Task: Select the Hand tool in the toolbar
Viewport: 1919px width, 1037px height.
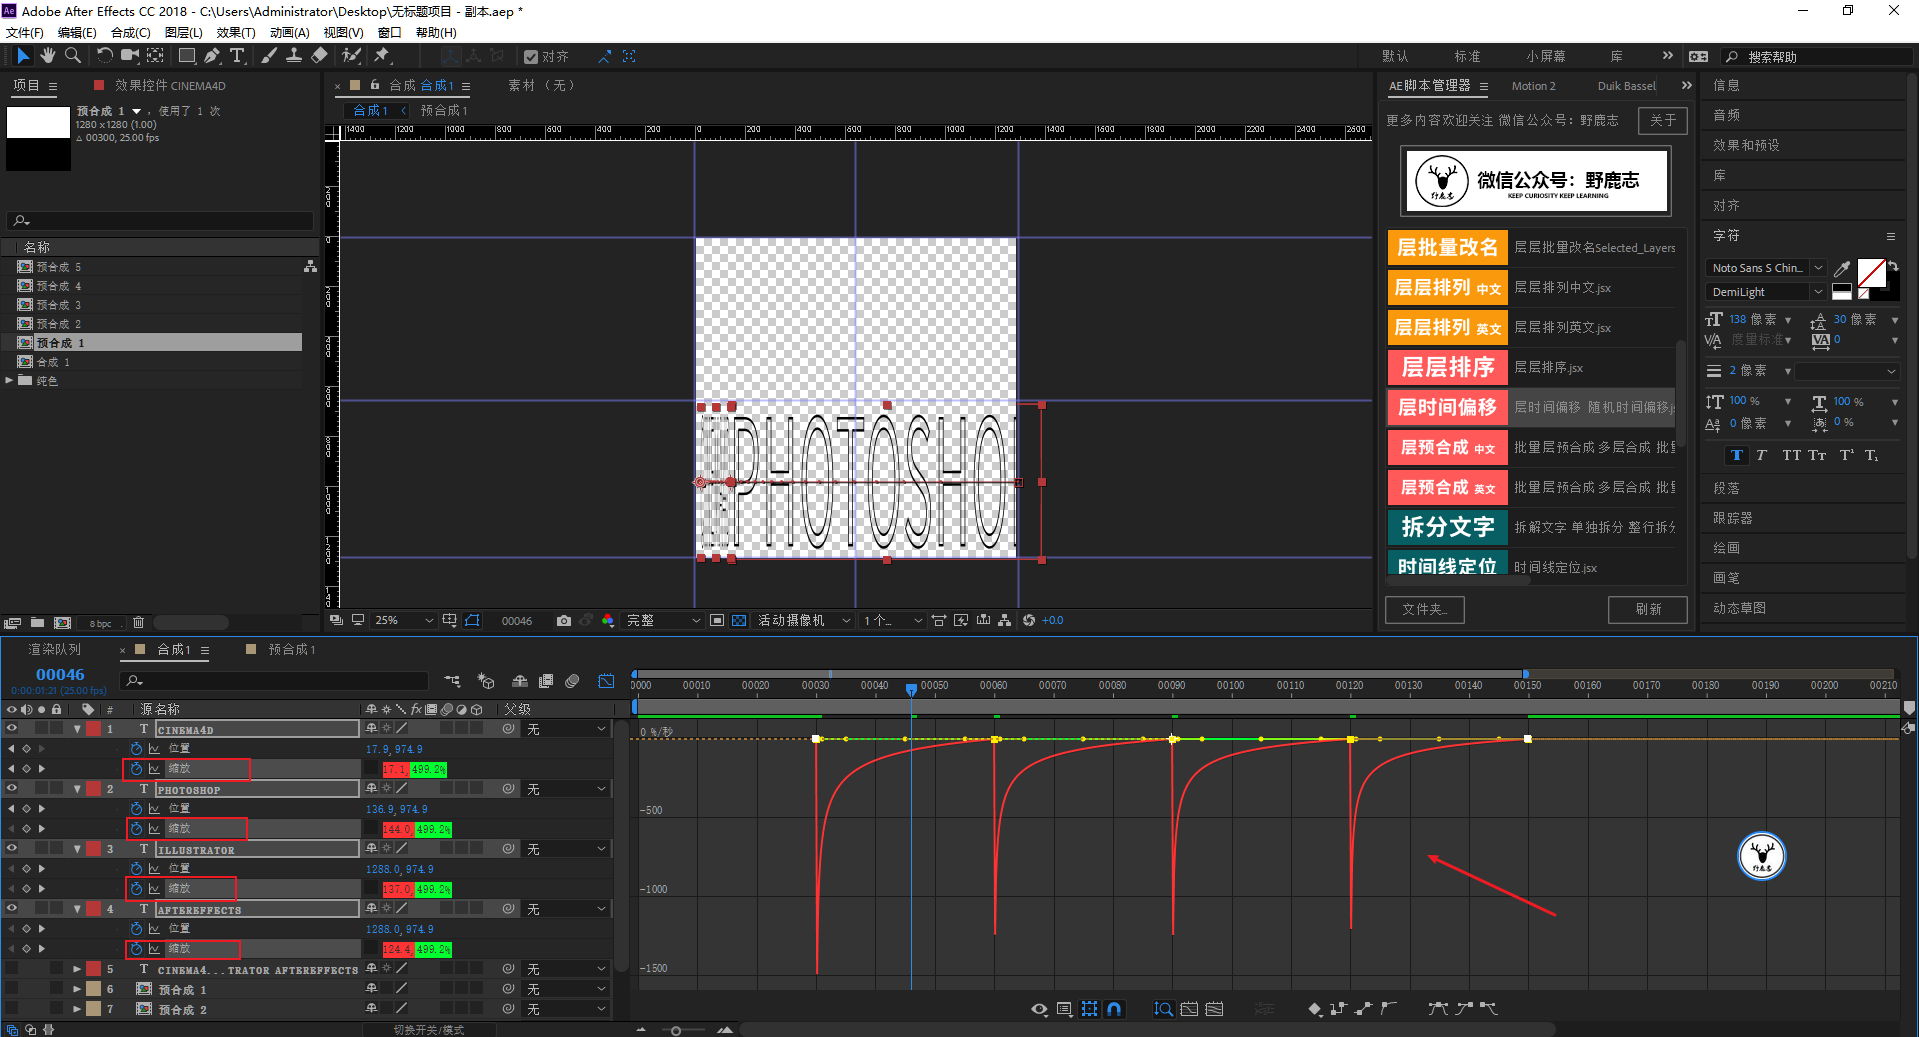Action: pos(47,56)
